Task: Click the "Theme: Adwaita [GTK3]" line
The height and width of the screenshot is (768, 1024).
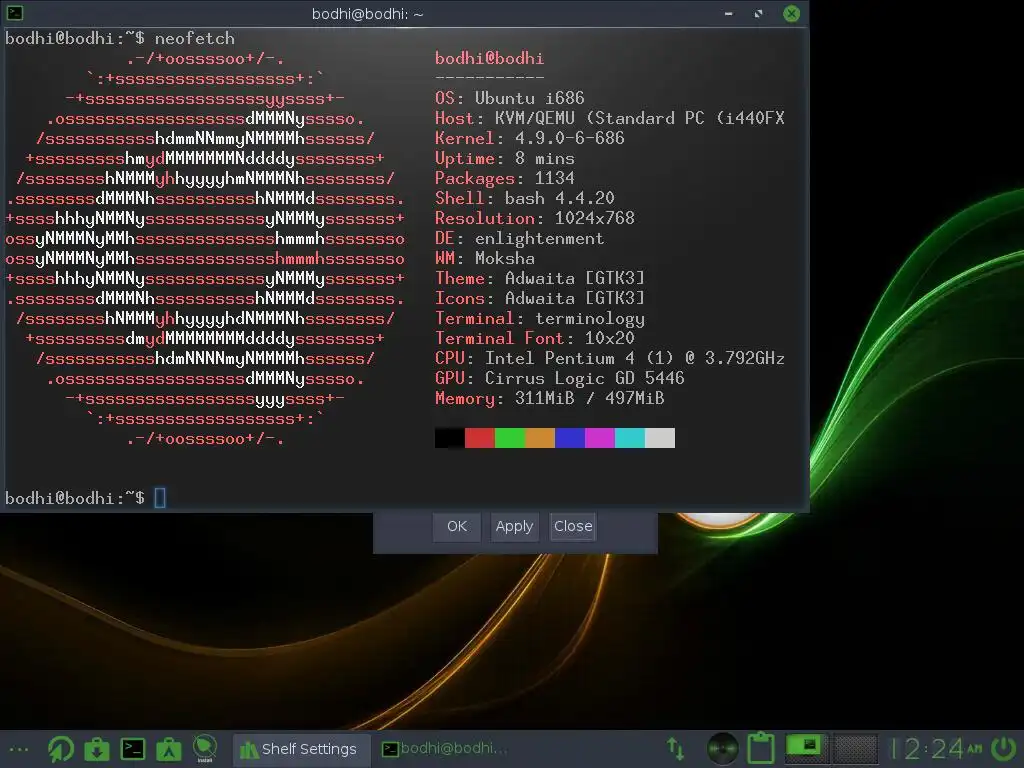Action: [x=539, y=278]
